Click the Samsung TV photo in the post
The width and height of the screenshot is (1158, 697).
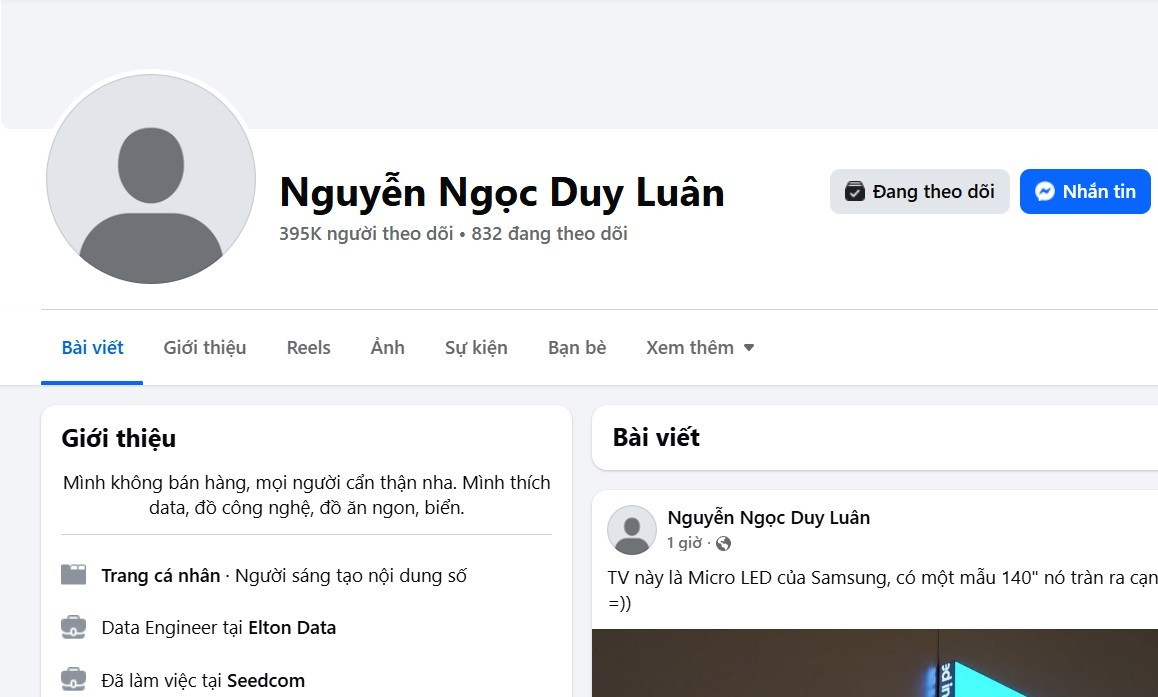point(875,663)
